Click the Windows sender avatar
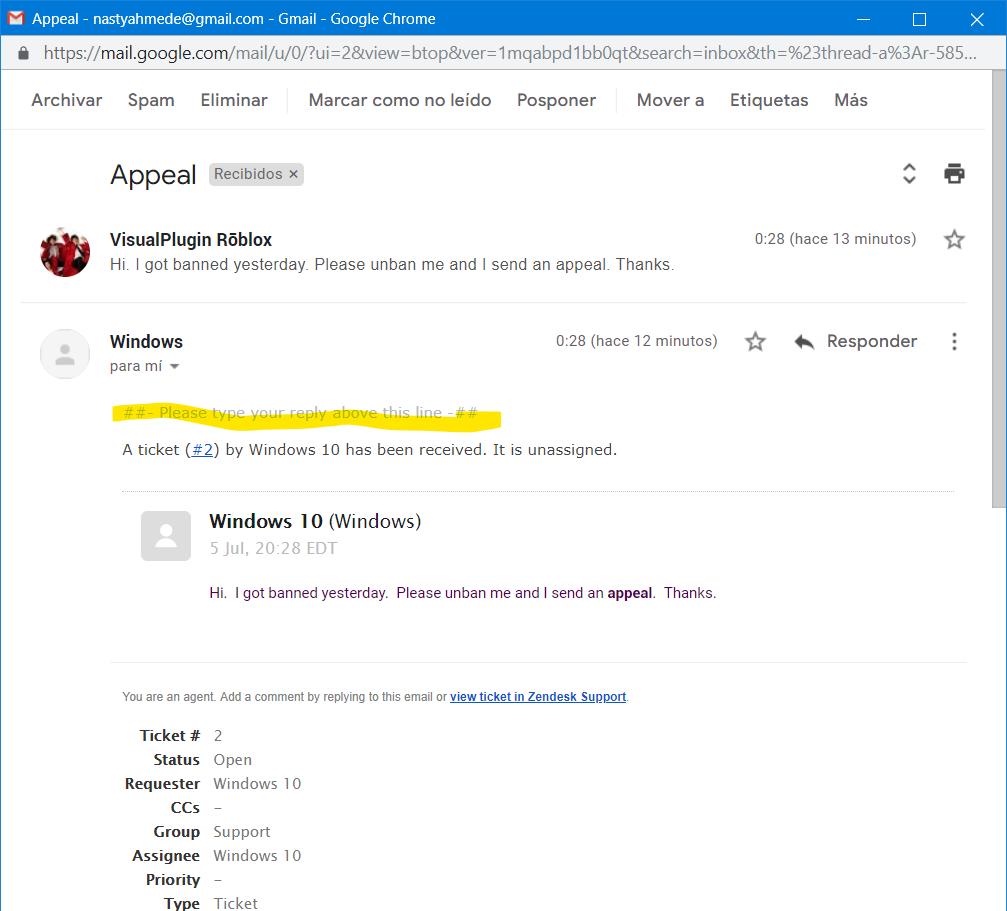 pyautogui.click(x=65, y=354)
